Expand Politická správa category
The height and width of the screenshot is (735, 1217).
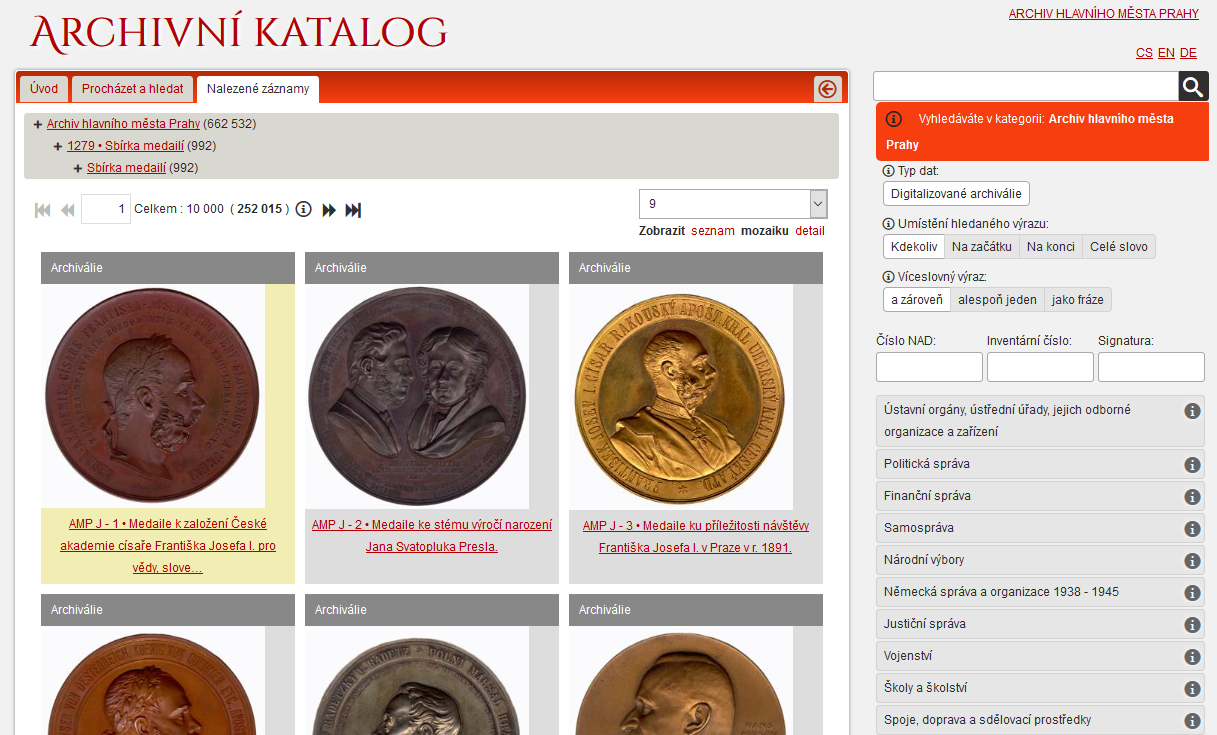1040,465
